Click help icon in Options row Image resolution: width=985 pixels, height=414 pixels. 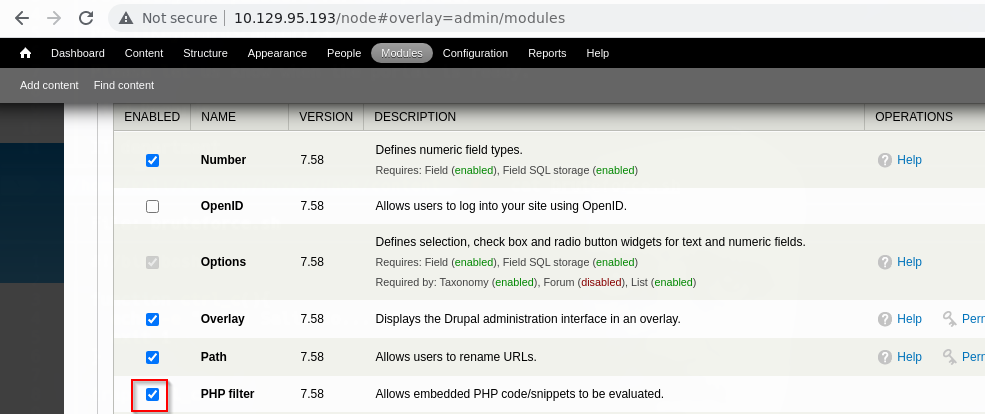(x=884, y=262)
